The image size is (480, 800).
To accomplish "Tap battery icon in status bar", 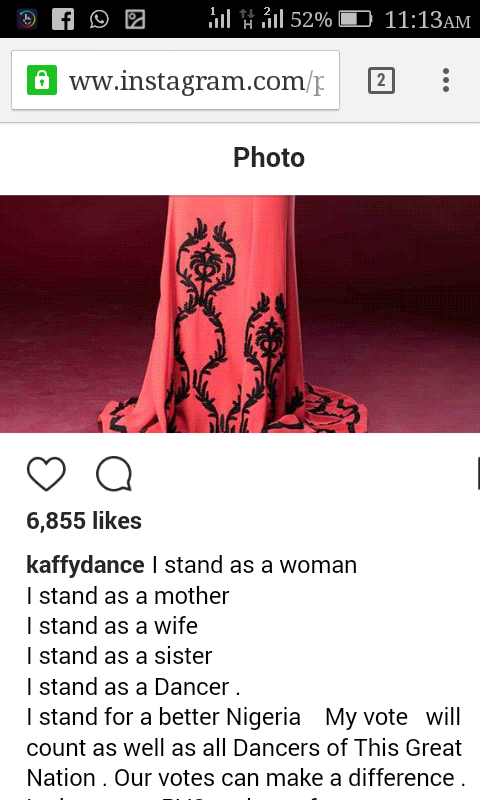I will coord(356,19).
